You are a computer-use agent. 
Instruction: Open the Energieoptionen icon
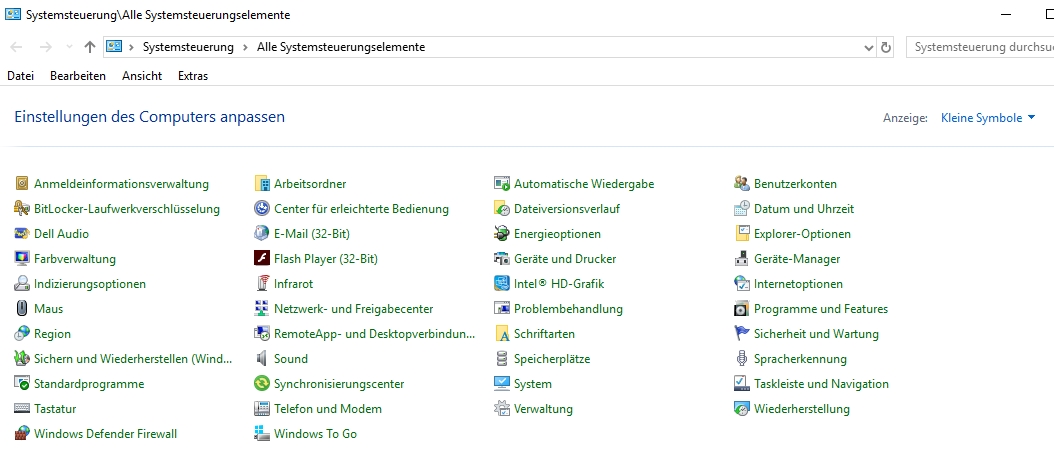tap(502, 234)
